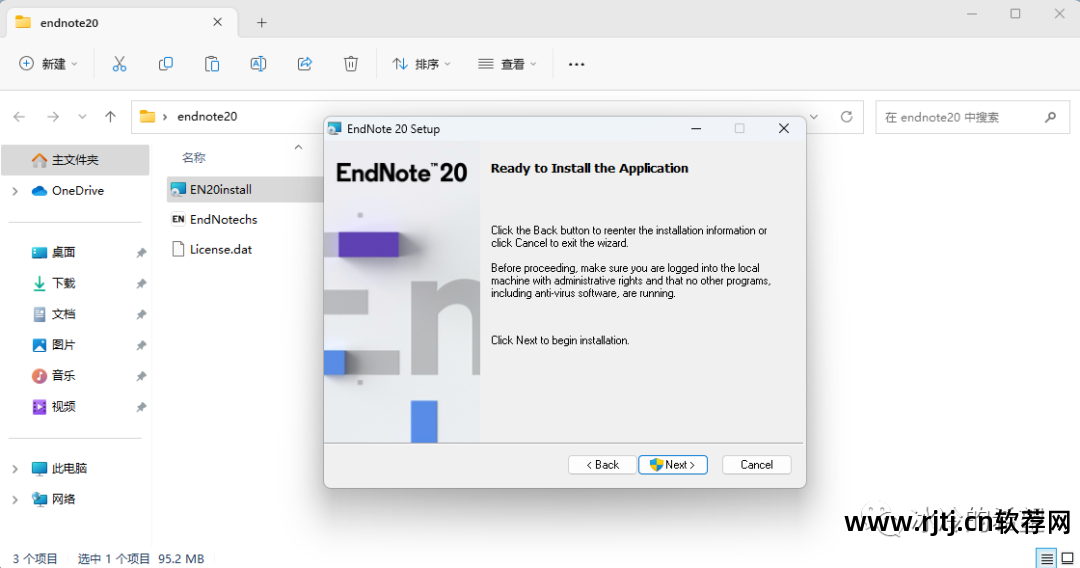
Task: Open the 排序 (Sort) dropdown
Action: (421, 64)
